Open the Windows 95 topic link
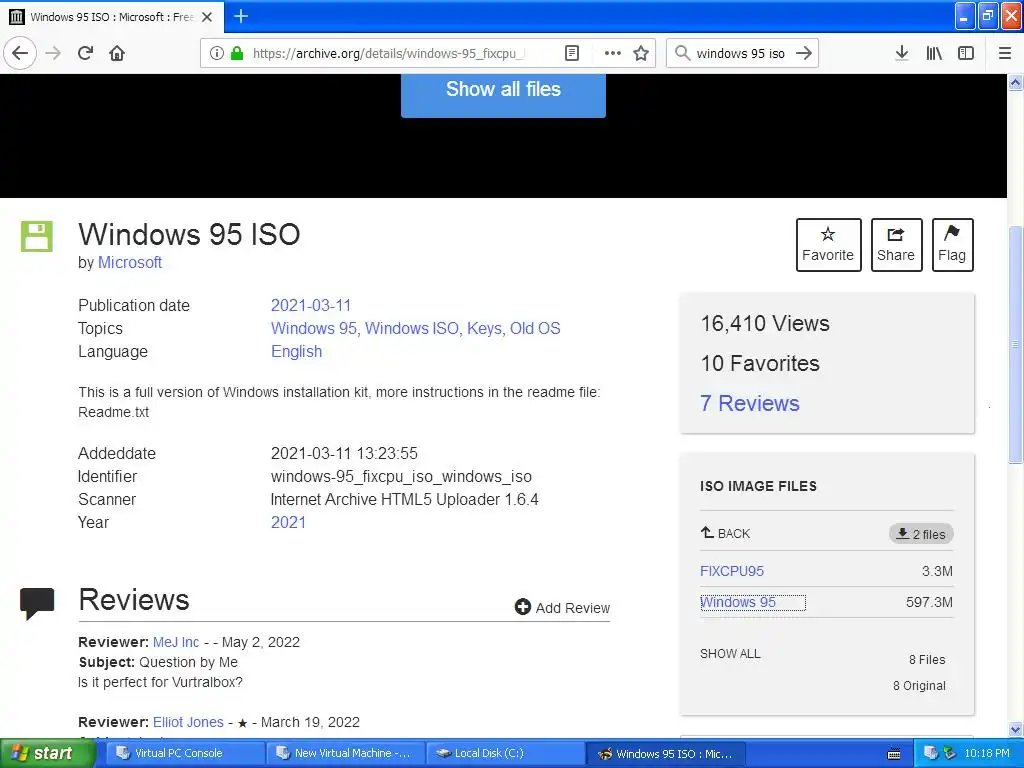The image size is (1024, 768). (313, 328)
